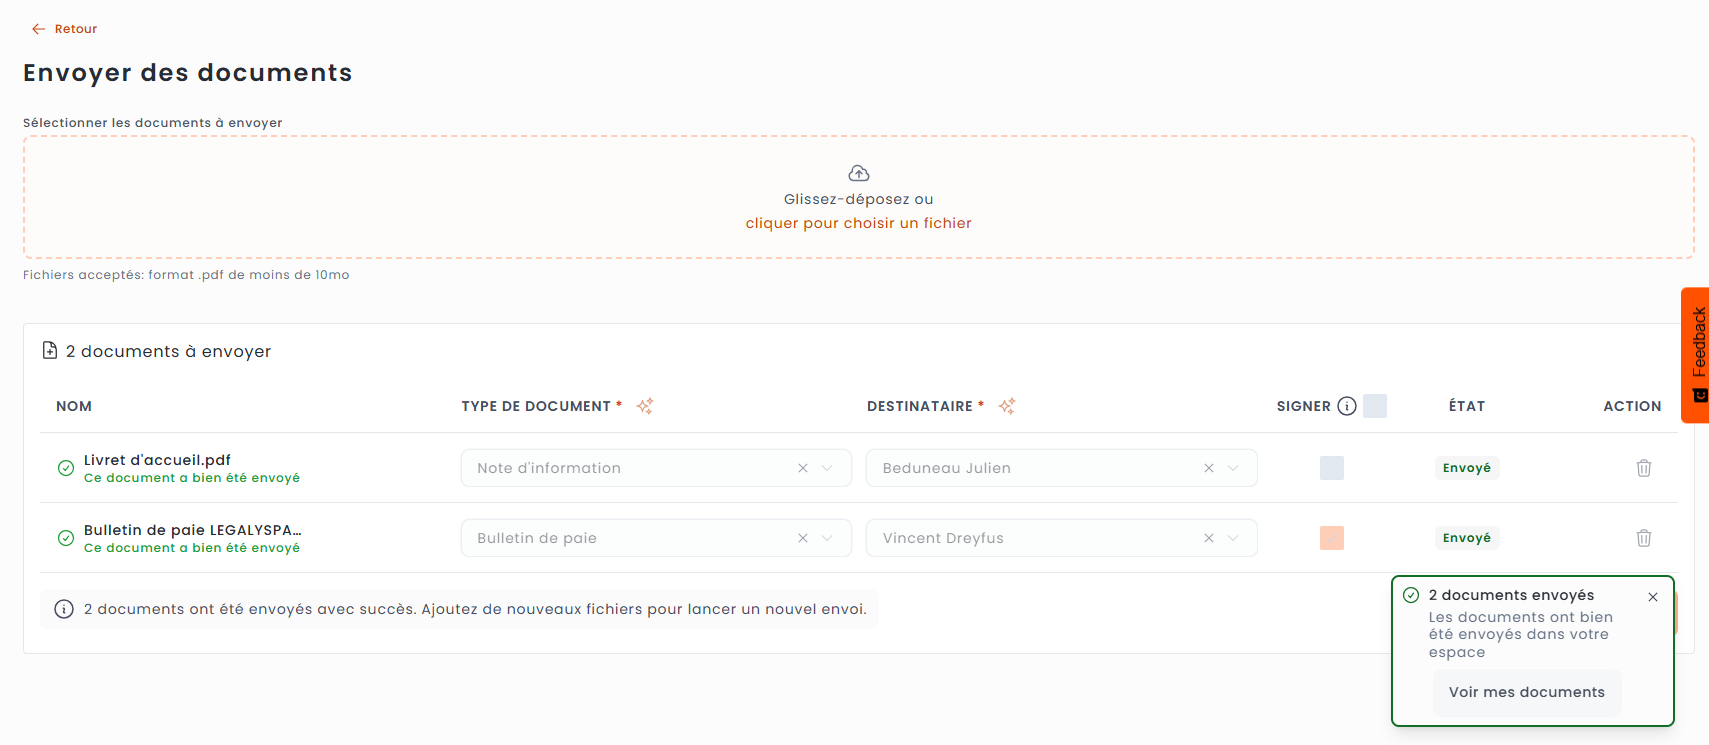Delete the Bulletin de paie document row
This screenshot has width=1709, height=745.
click(x=1643, y=538)
